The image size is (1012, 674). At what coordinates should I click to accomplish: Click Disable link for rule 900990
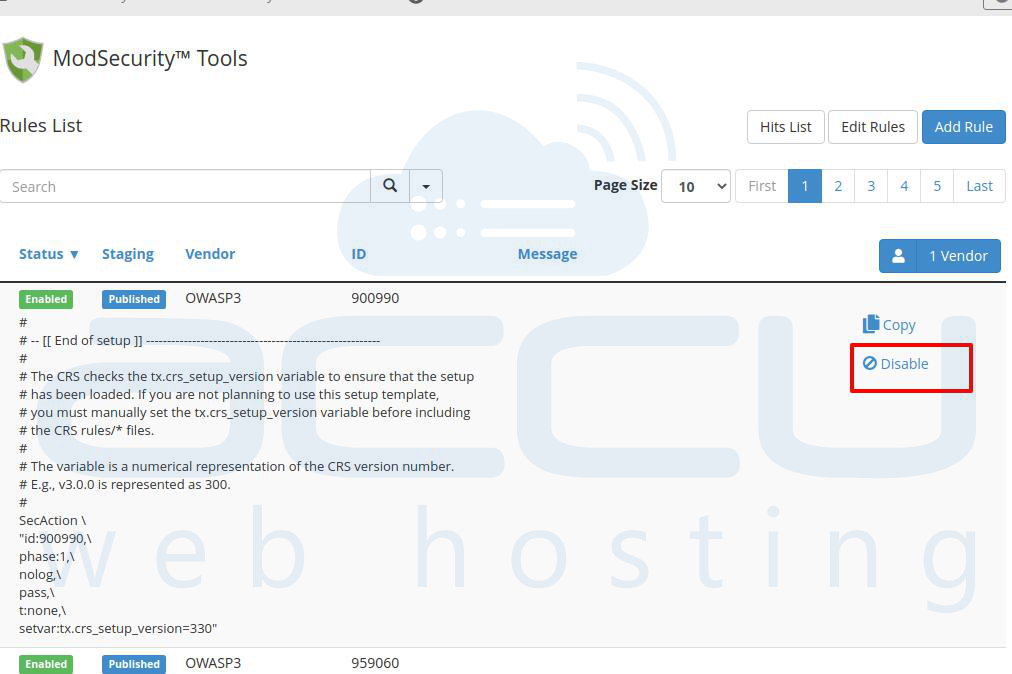pos(896,363)
